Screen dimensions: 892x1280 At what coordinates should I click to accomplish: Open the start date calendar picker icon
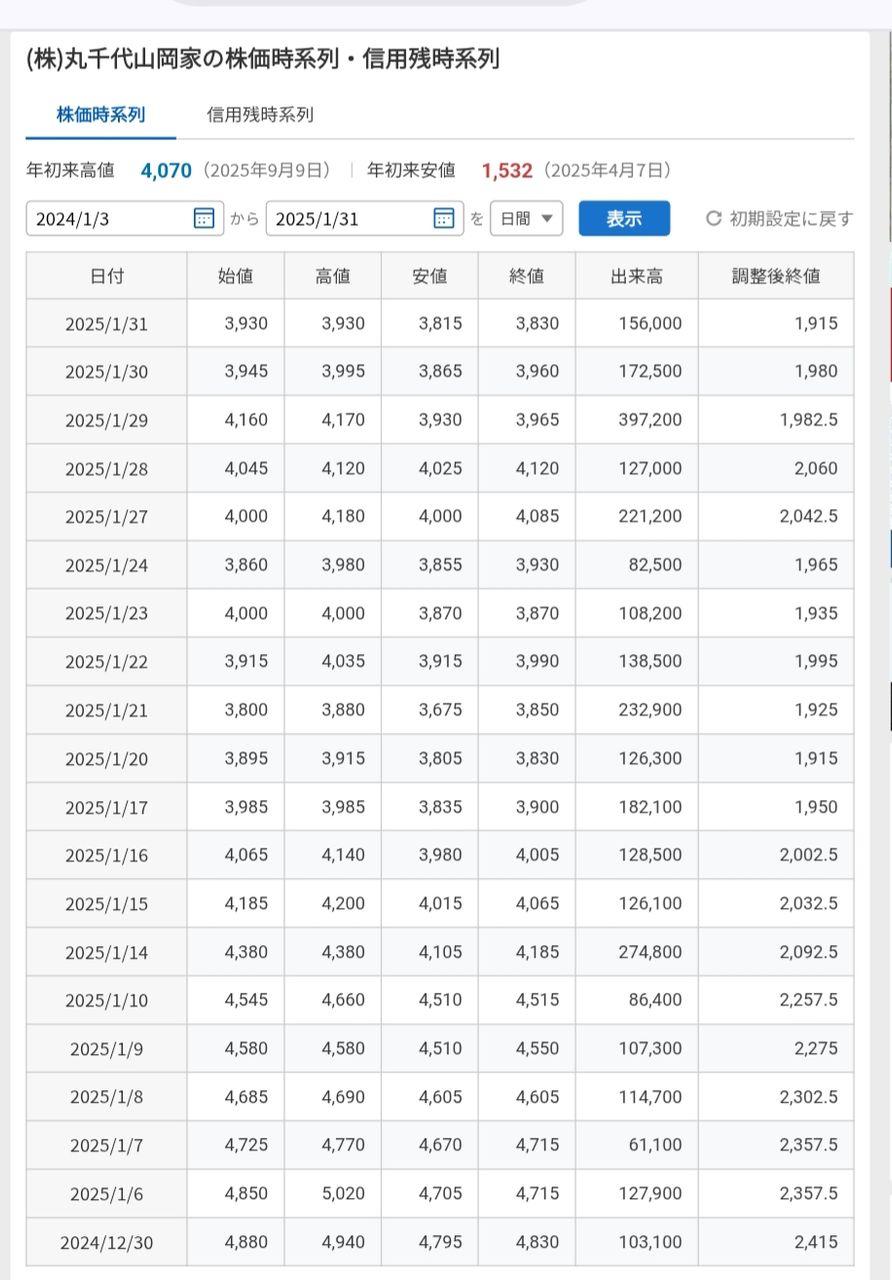tap(204, 219)
